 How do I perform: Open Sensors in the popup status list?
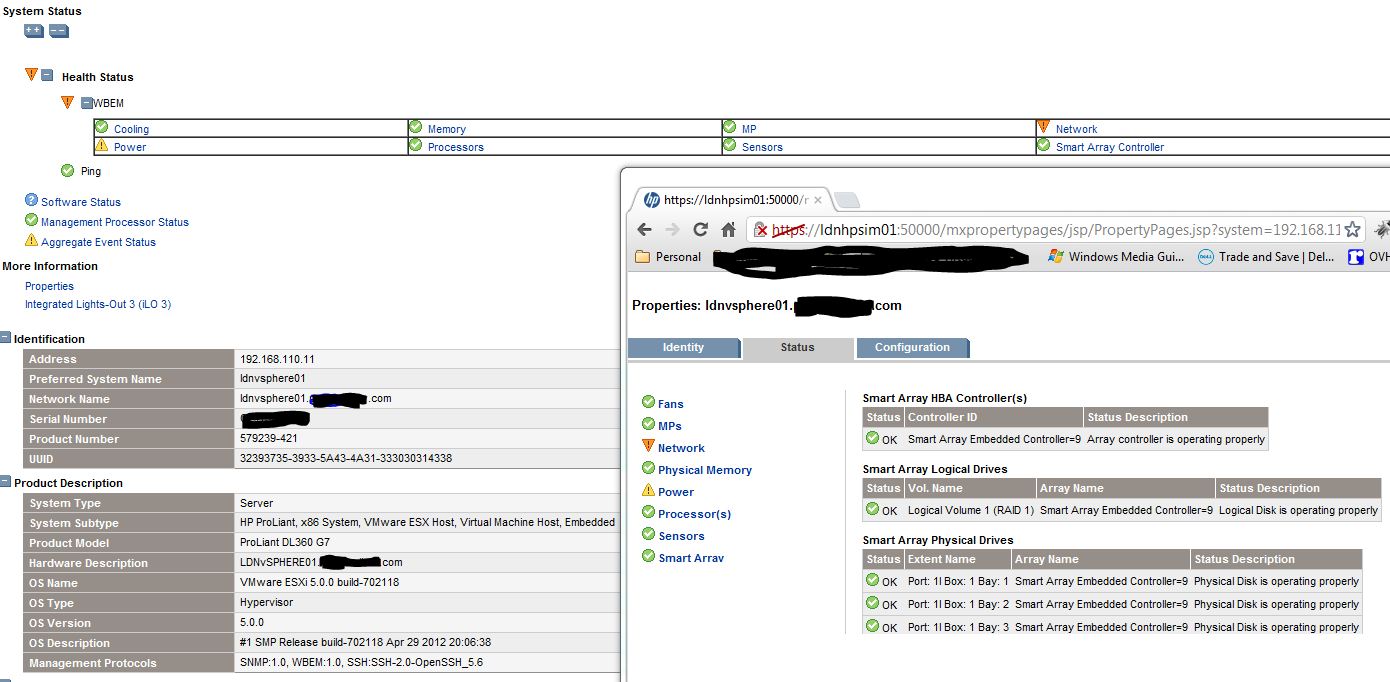tap(682, 536)
